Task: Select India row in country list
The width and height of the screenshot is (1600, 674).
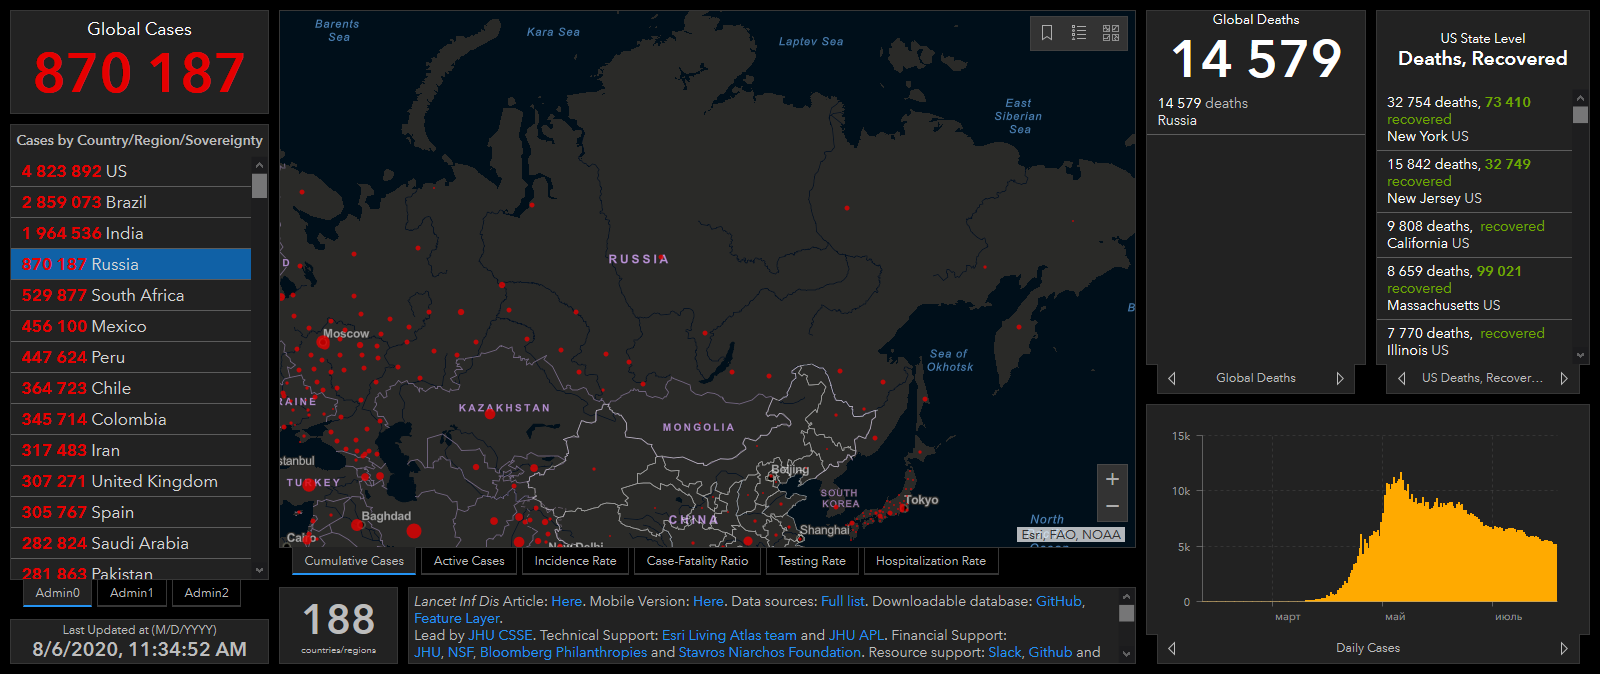Action: 131,233
